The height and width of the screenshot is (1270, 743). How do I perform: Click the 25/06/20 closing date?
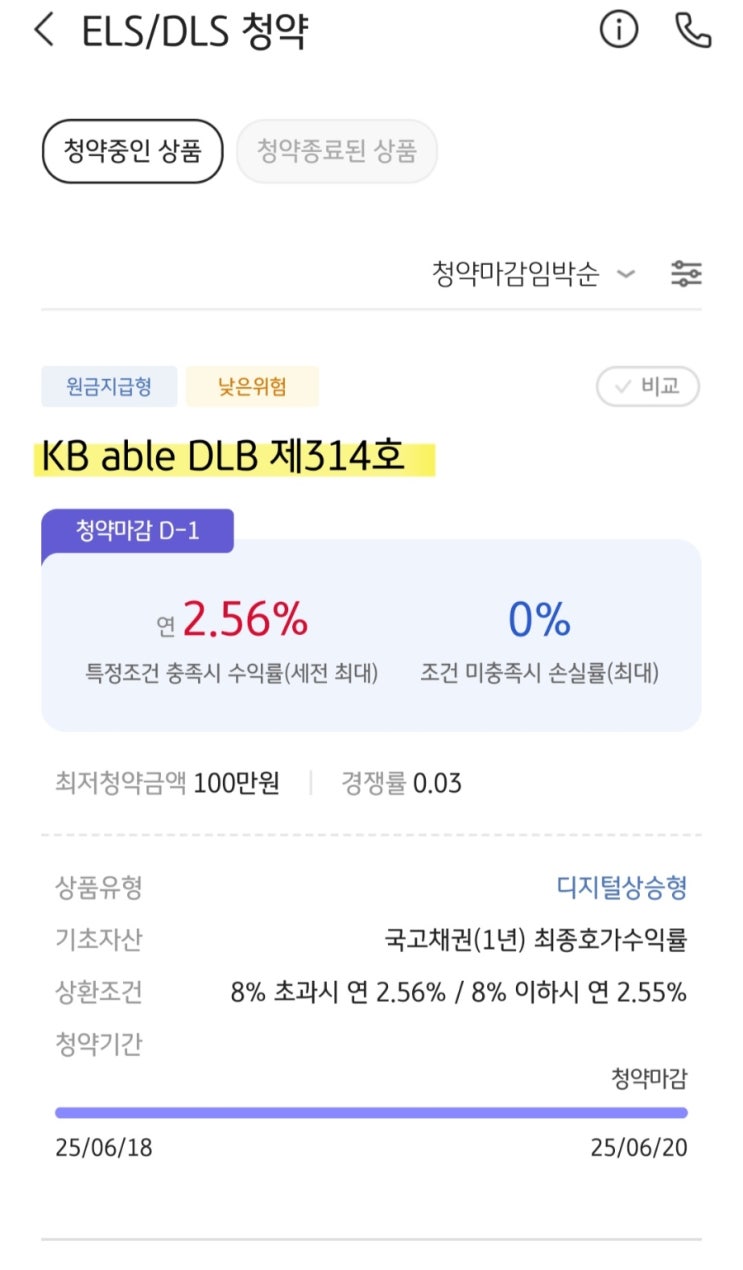click(638, 1148)
